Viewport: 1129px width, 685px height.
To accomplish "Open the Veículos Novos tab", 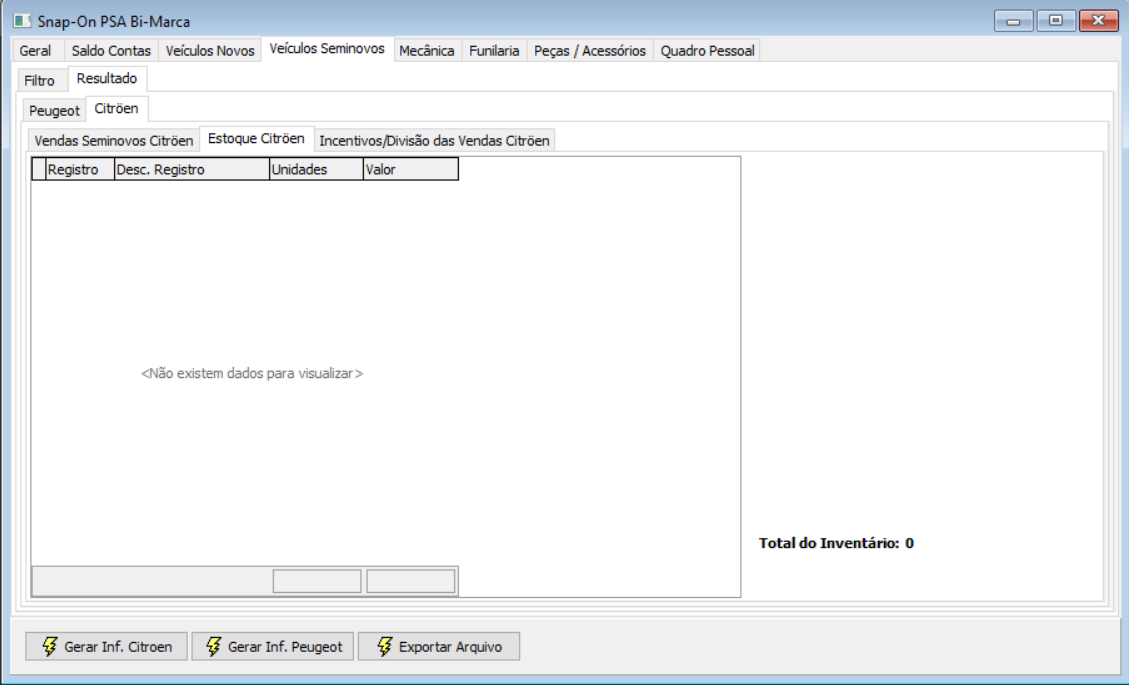I will click(x=210, y=51).
